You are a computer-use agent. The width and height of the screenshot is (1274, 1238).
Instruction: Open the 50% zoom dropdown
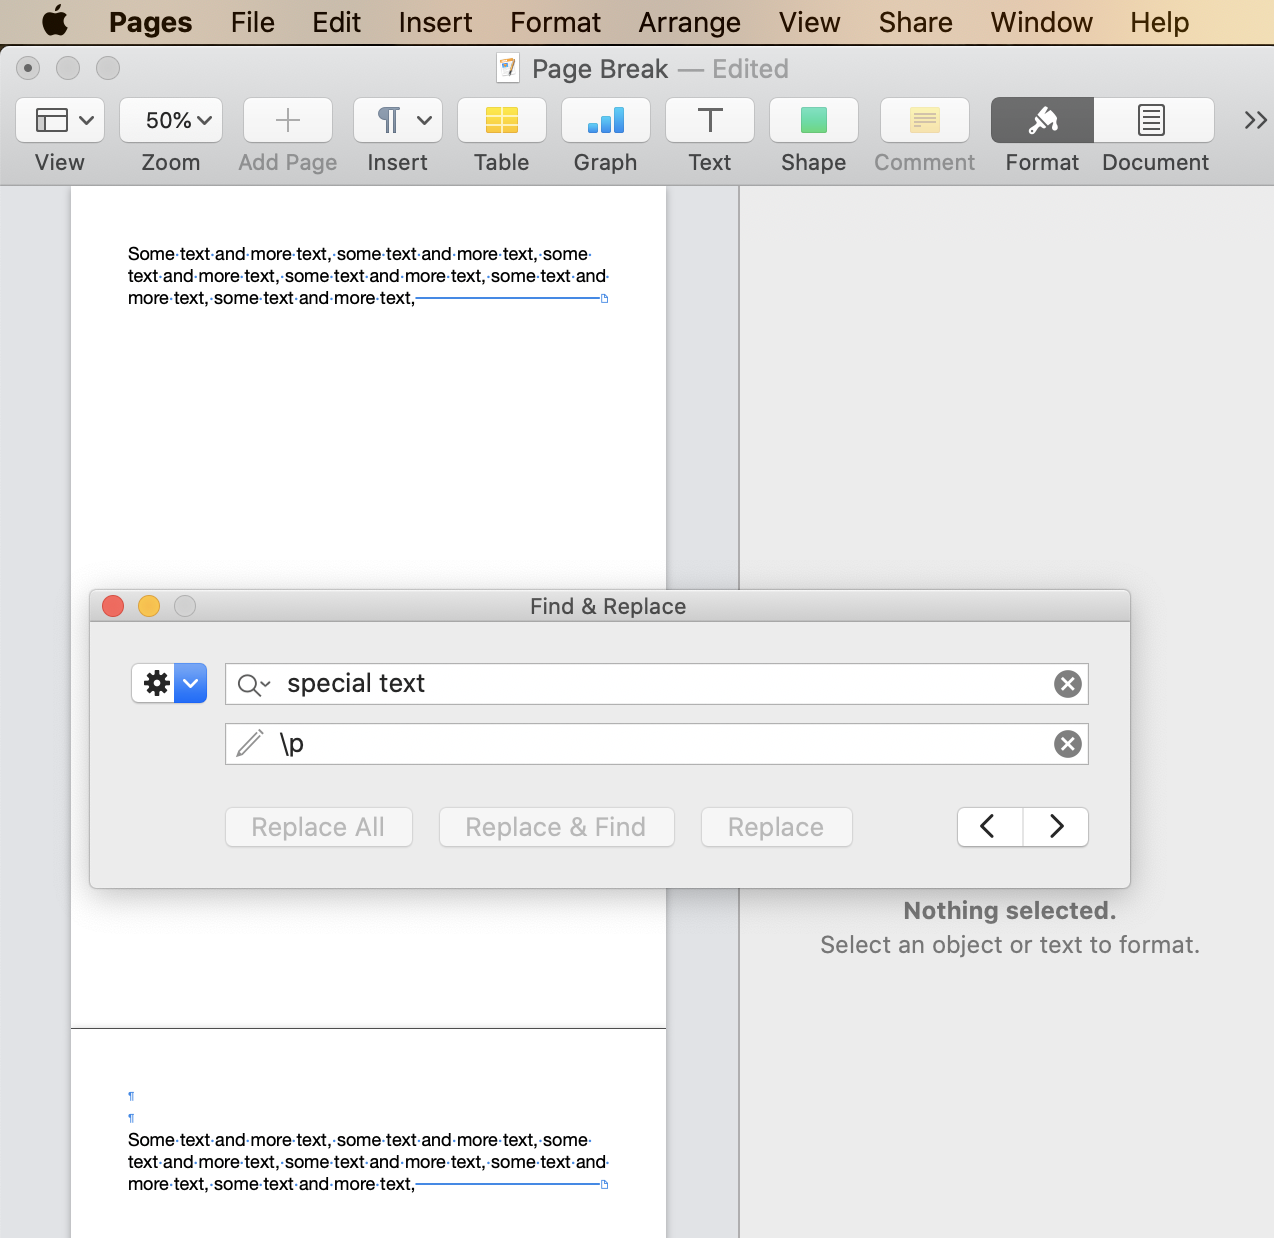[x=171, y=121]
